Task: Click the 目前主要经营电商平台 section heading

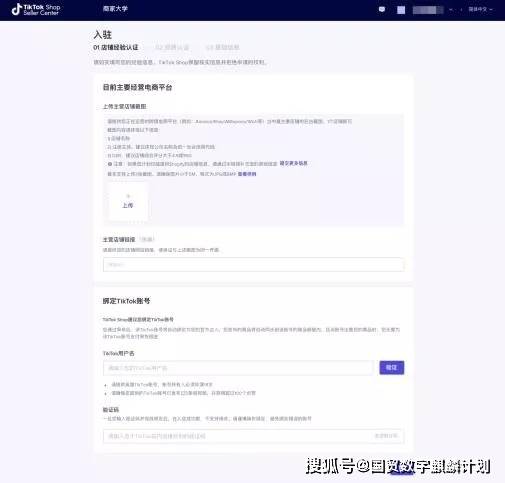Action: click(x=137, y=87)
